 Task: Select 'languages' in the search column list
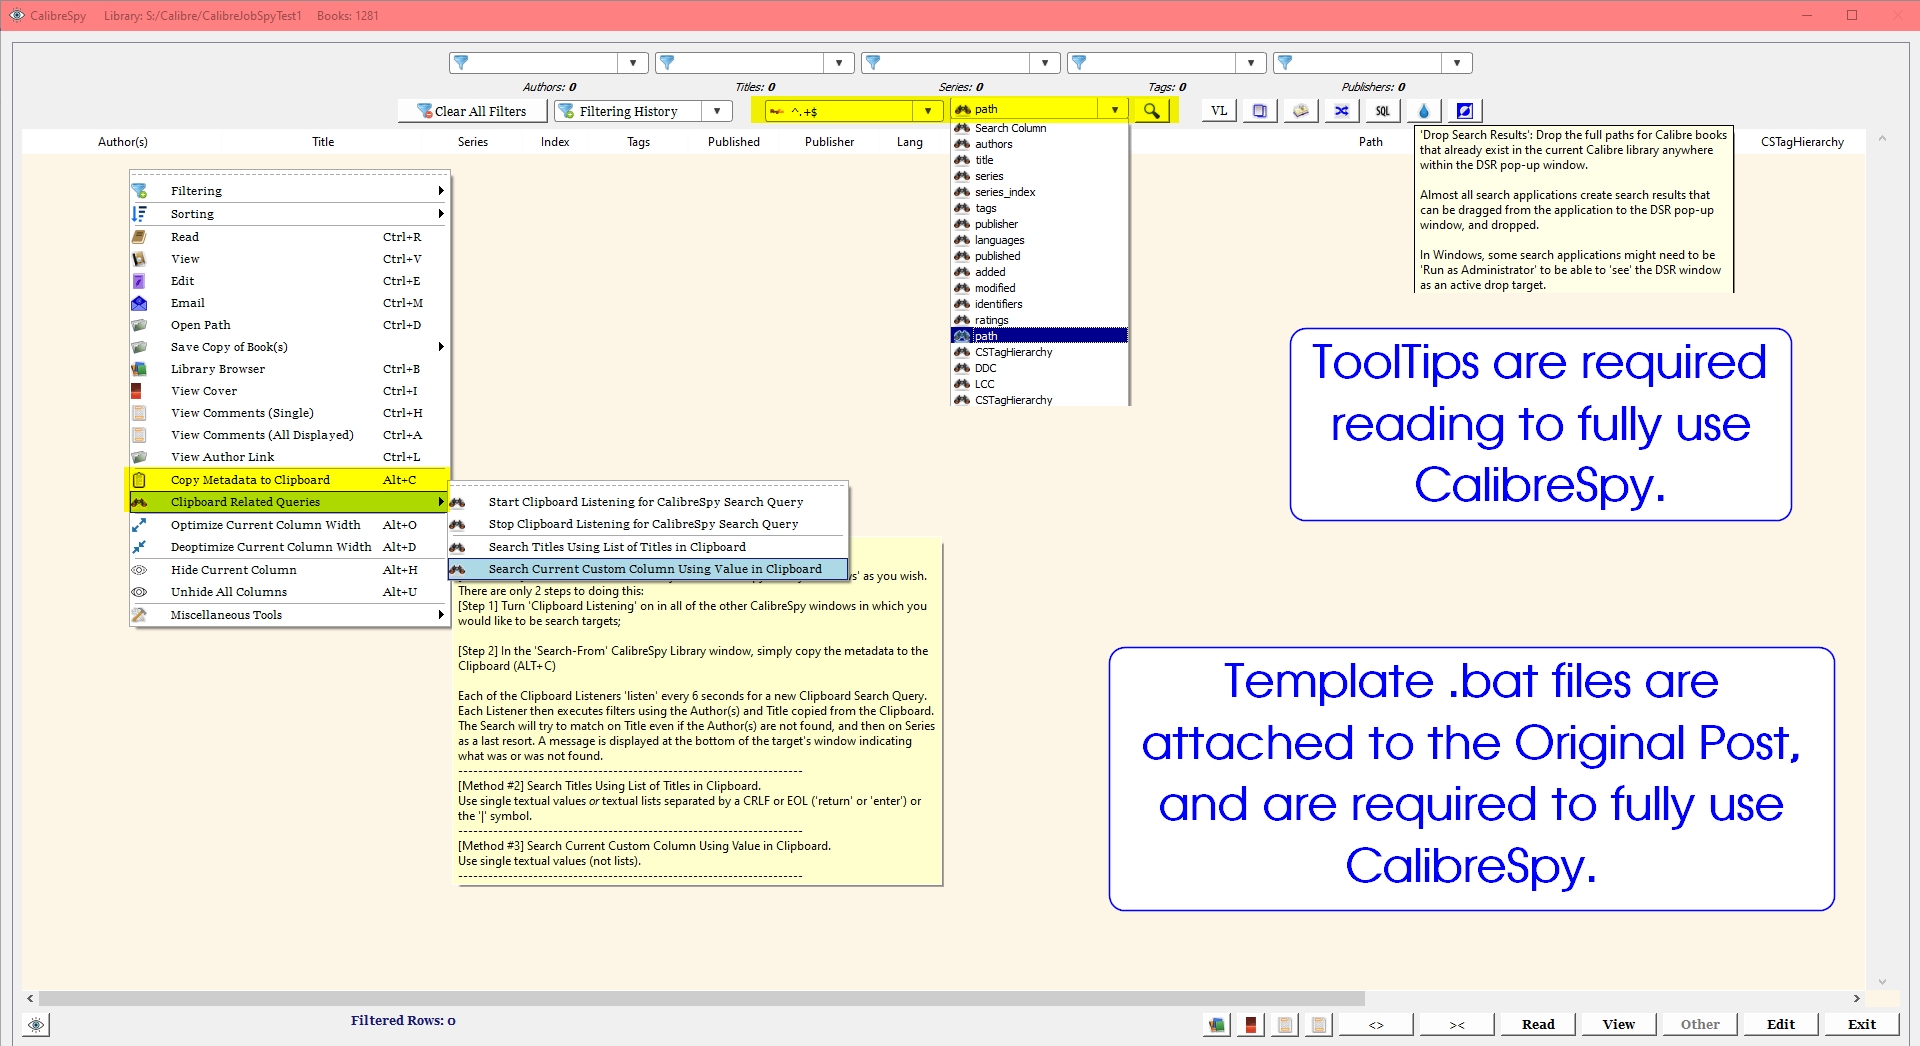pyautogui.click(x=1040, y=240)
